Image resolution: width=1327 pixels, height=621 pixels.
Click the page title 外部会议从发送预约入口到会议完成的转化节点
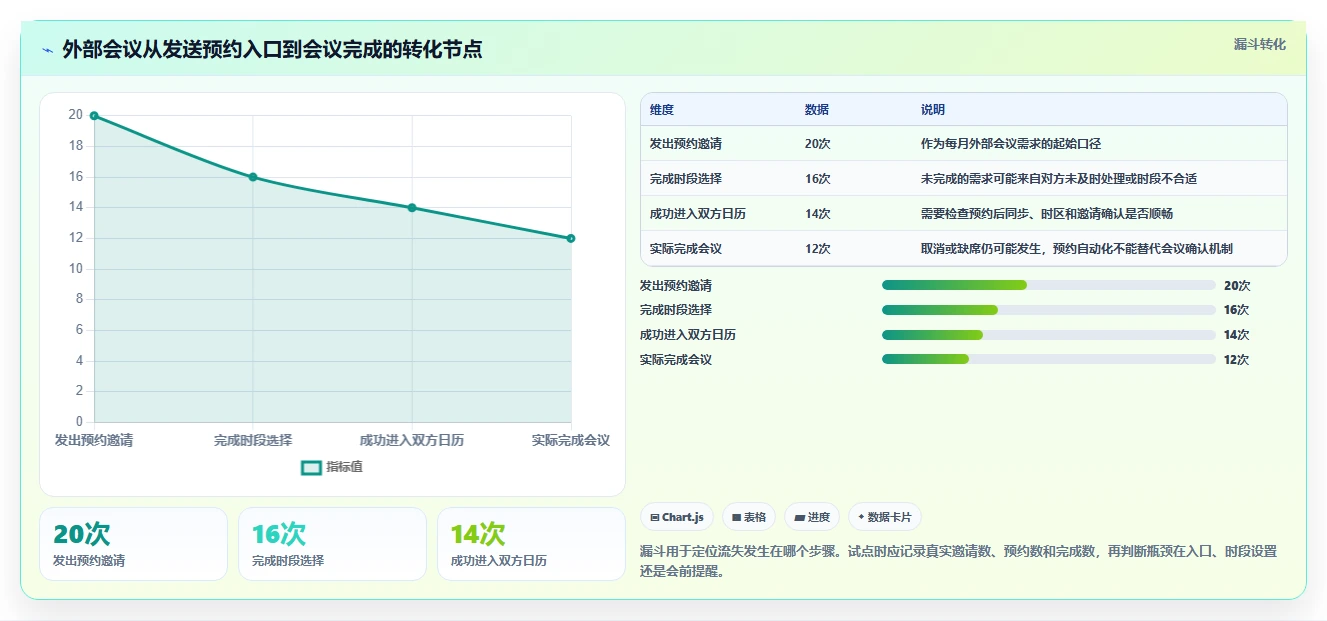(272, 50)
